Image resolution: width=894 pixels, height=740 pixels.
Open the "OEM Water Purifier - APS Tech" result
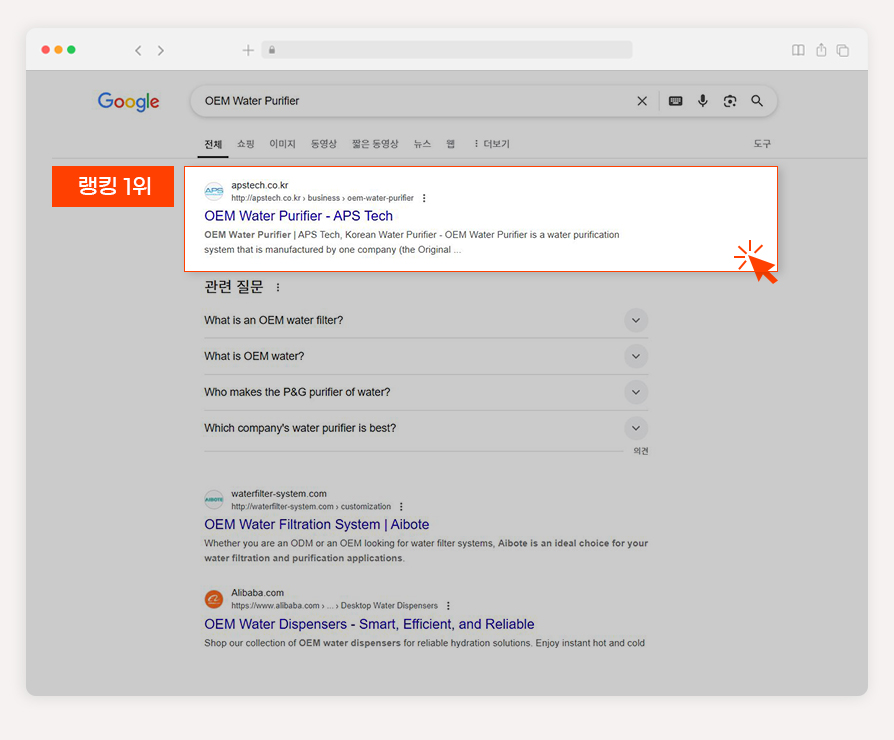pyautogui.click(x=298, y=216)
